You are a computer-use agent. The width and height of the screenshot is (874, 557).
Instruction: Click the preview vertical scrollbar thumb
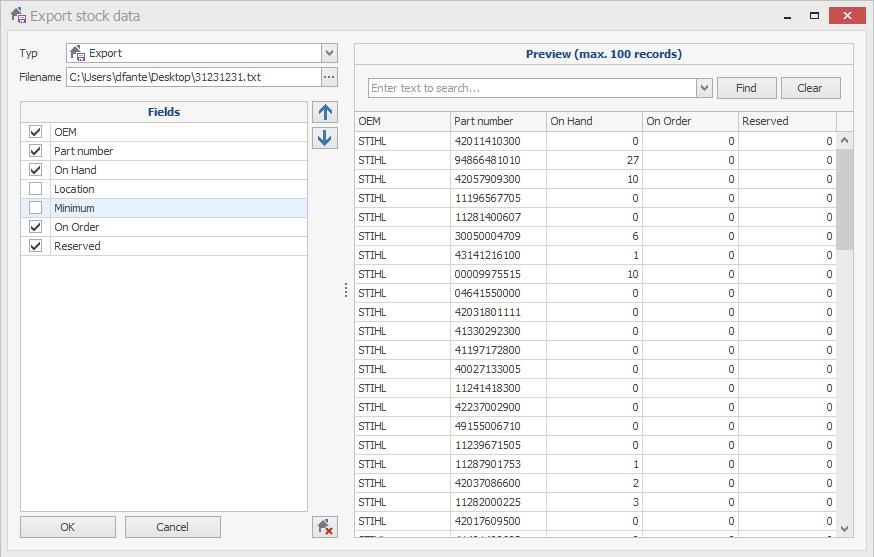[x=844, y=199]
